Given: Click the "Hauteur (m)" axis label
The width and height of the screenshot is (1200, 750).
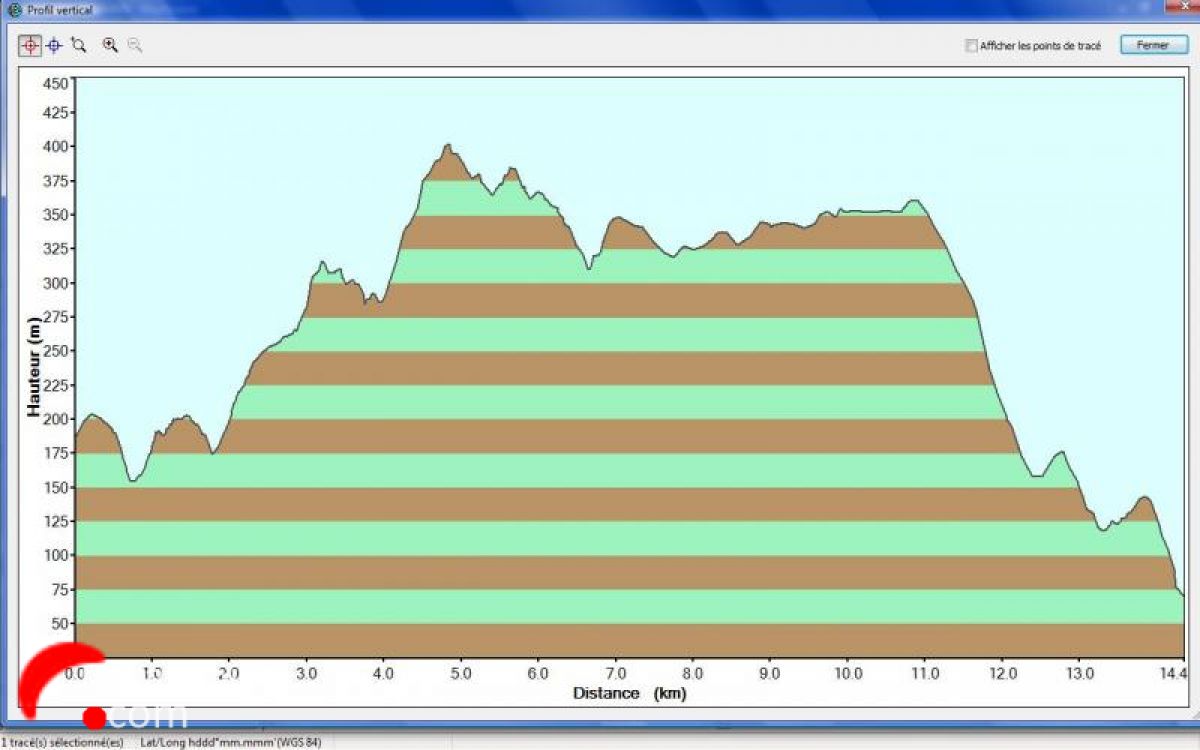Looking at the screenshot, I should pyautogui.click(x=34, y=367).
